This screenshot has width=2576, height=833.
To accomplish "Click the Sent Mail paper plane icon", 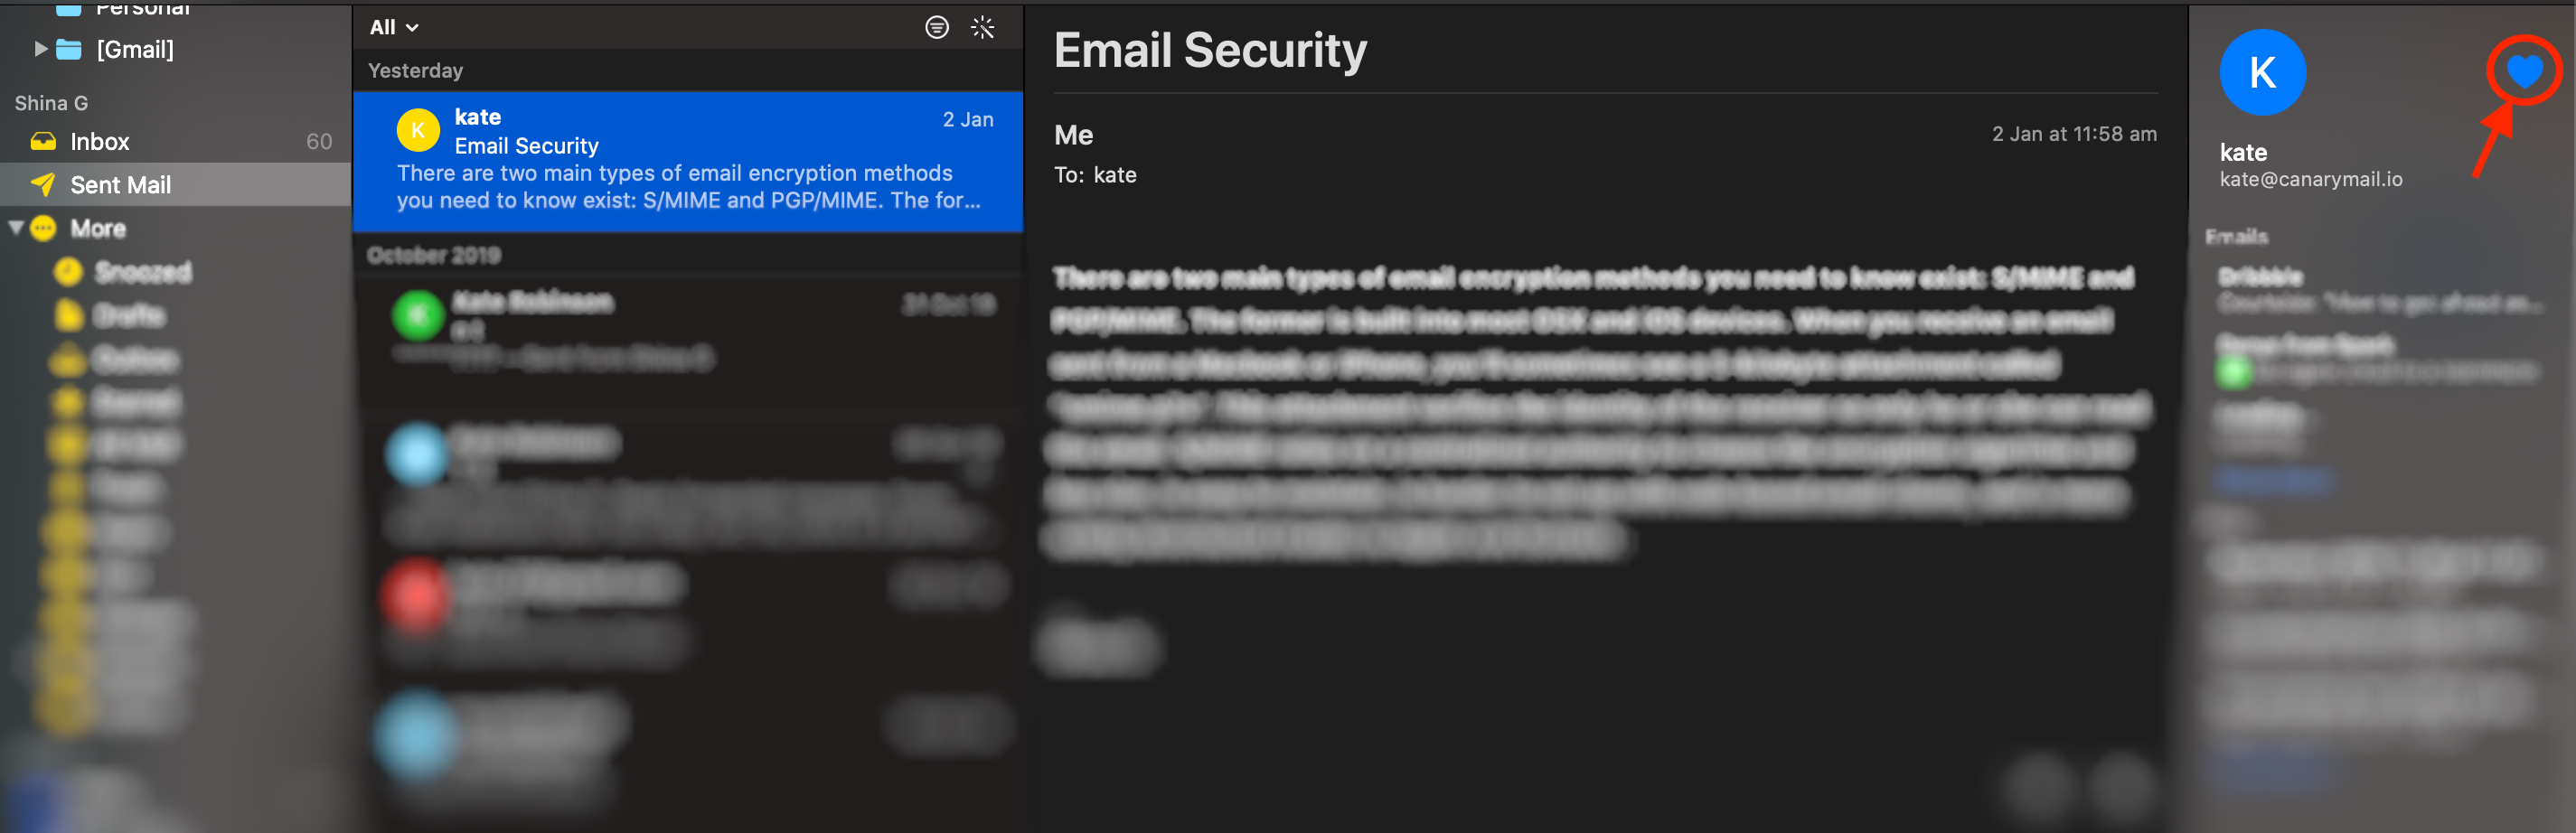I will click(x=43, y=184).
